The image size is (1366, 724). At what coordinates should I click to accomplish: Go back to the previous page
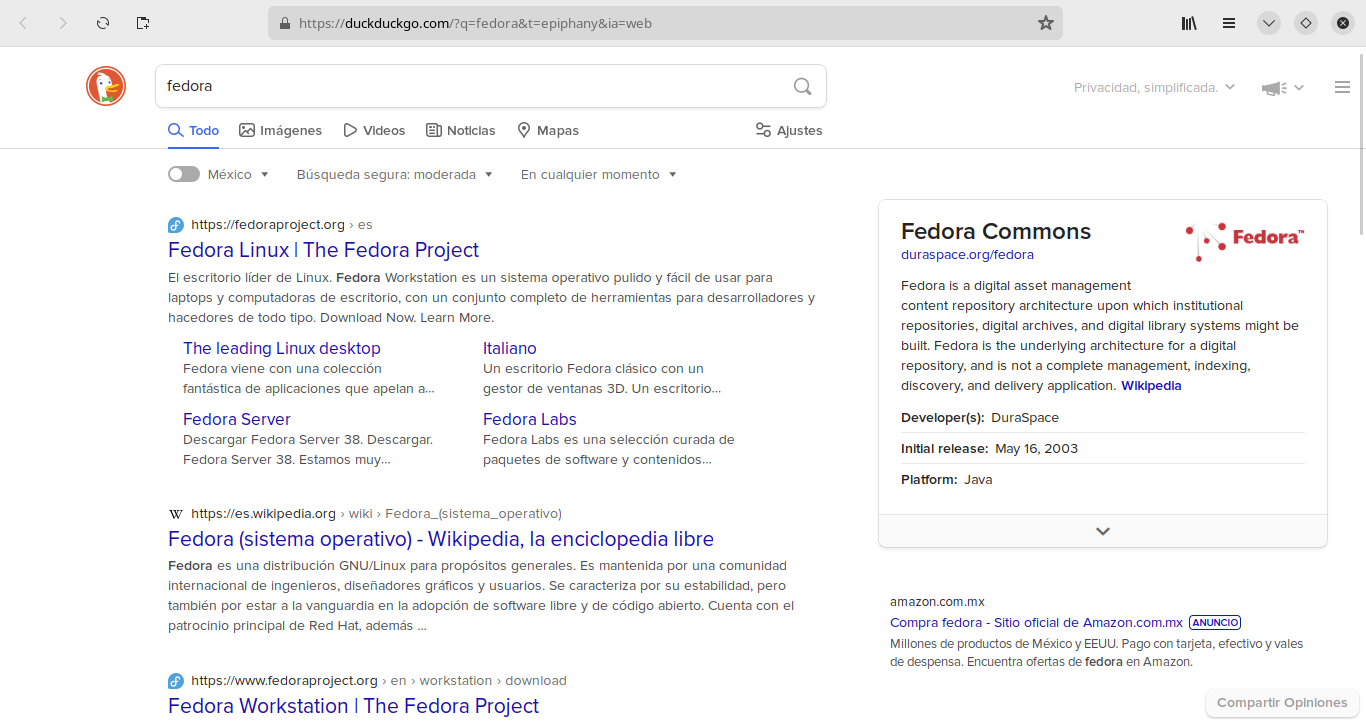pos(23,23)
